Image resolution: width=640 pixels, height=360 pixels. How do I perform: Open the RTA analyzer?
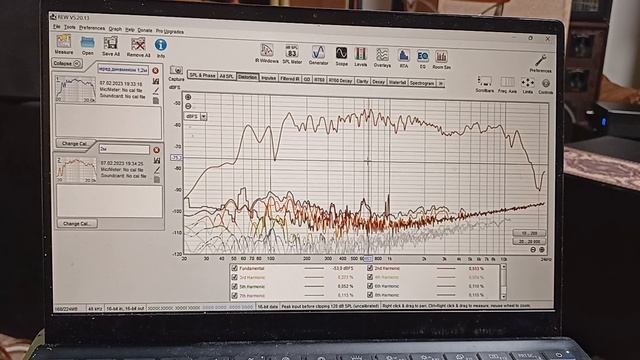coord(403,56)
